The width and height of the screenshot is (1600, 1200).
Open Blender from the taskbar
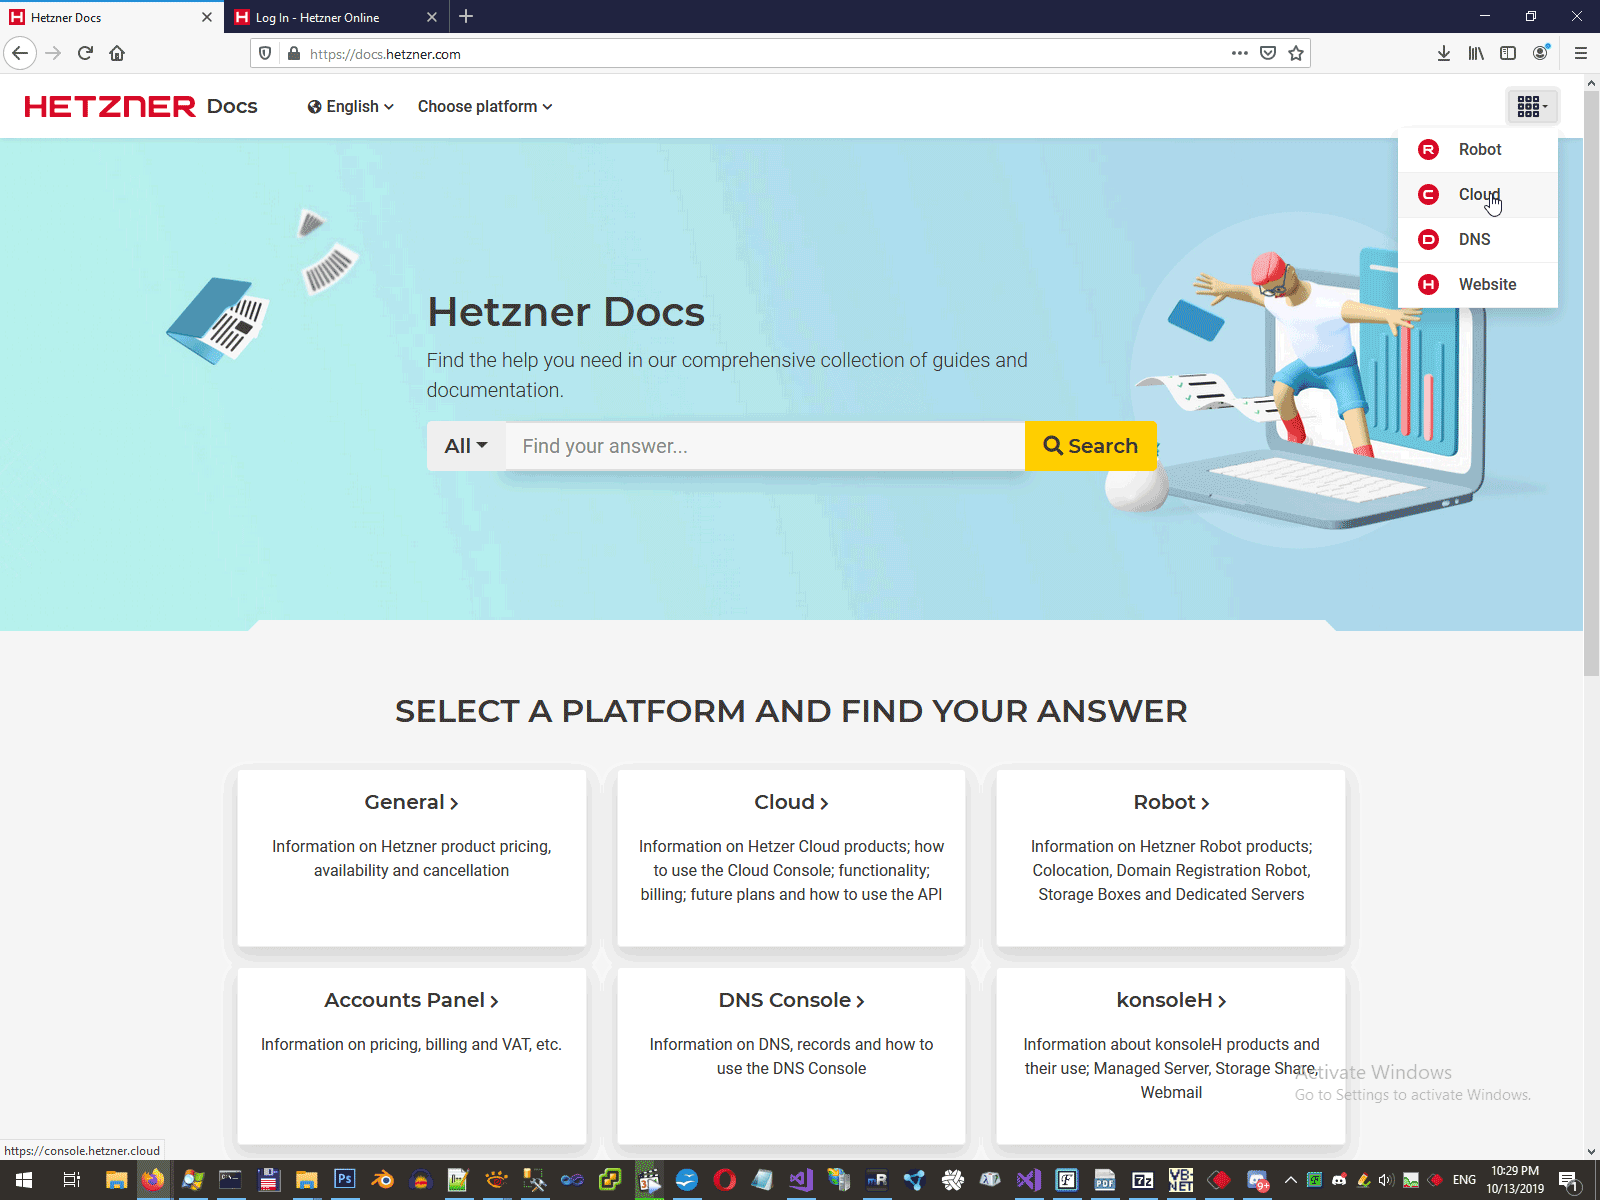click(x=383, y=1180)
